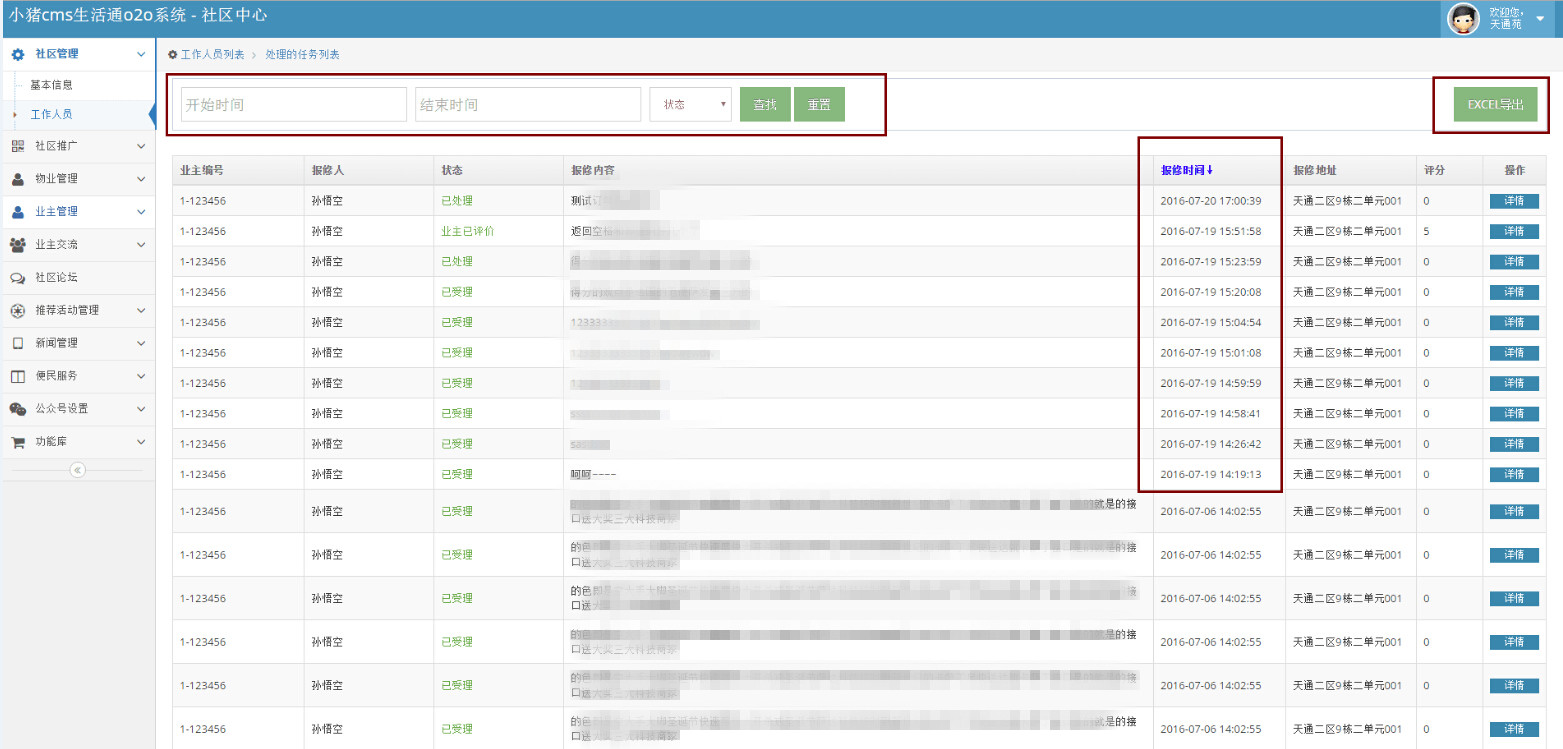Click the user avatar in top bar

point(1464,19)
